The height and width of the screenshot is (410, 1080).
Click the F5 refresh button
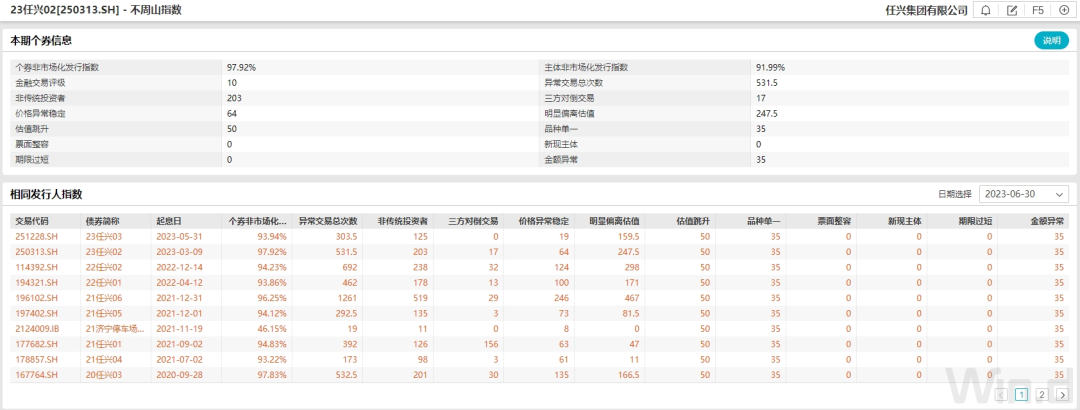tap(1037, 10)
